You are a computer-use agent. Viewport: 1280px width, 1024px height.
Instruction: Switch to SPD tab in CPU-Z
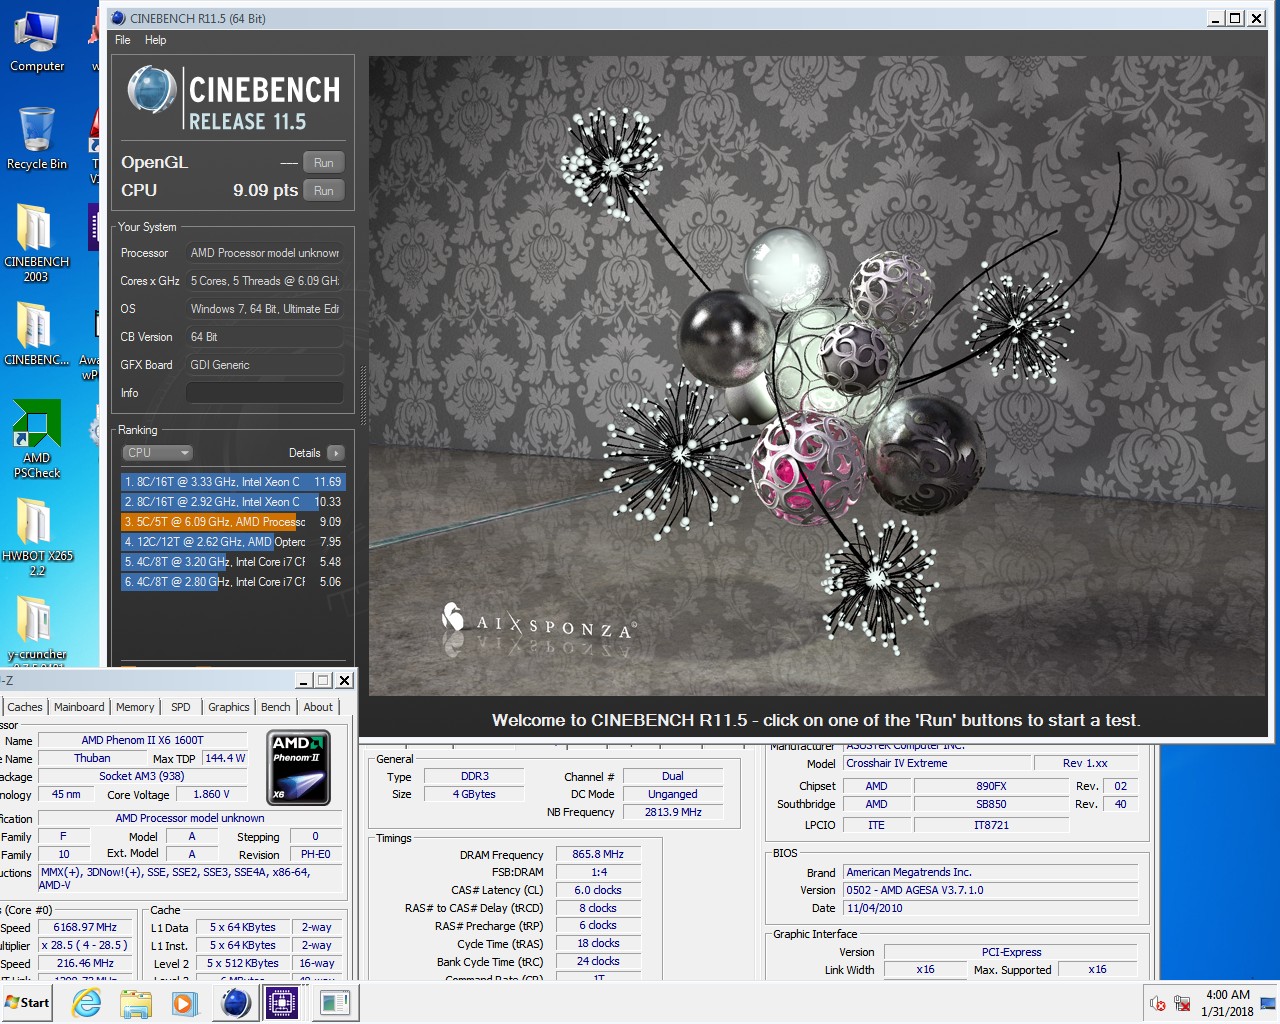[181, 707]
